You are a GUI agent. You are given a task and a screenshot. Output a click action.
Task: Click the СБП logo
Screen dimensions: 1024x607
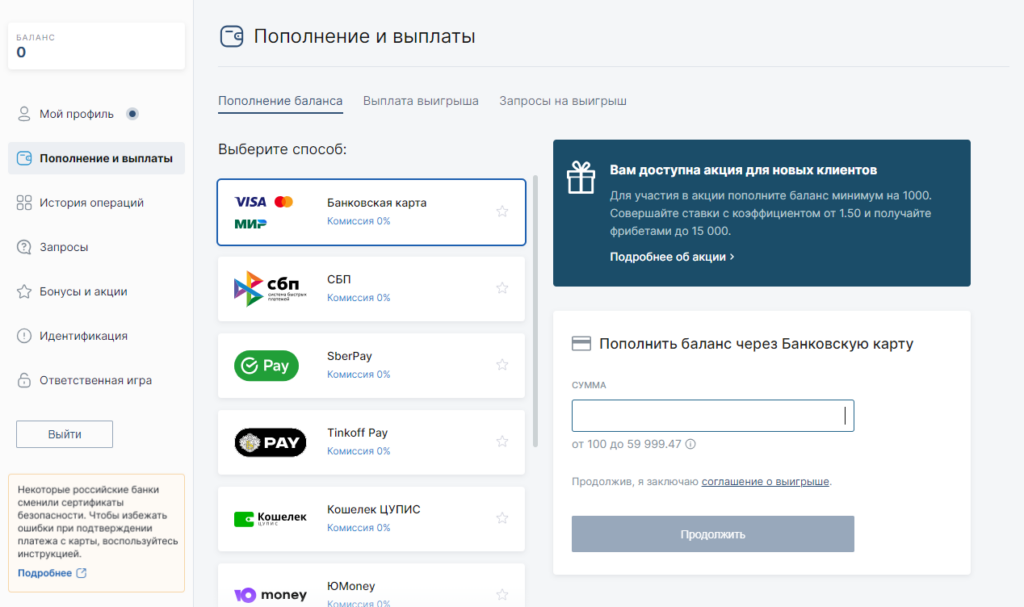tap(270, 289)
